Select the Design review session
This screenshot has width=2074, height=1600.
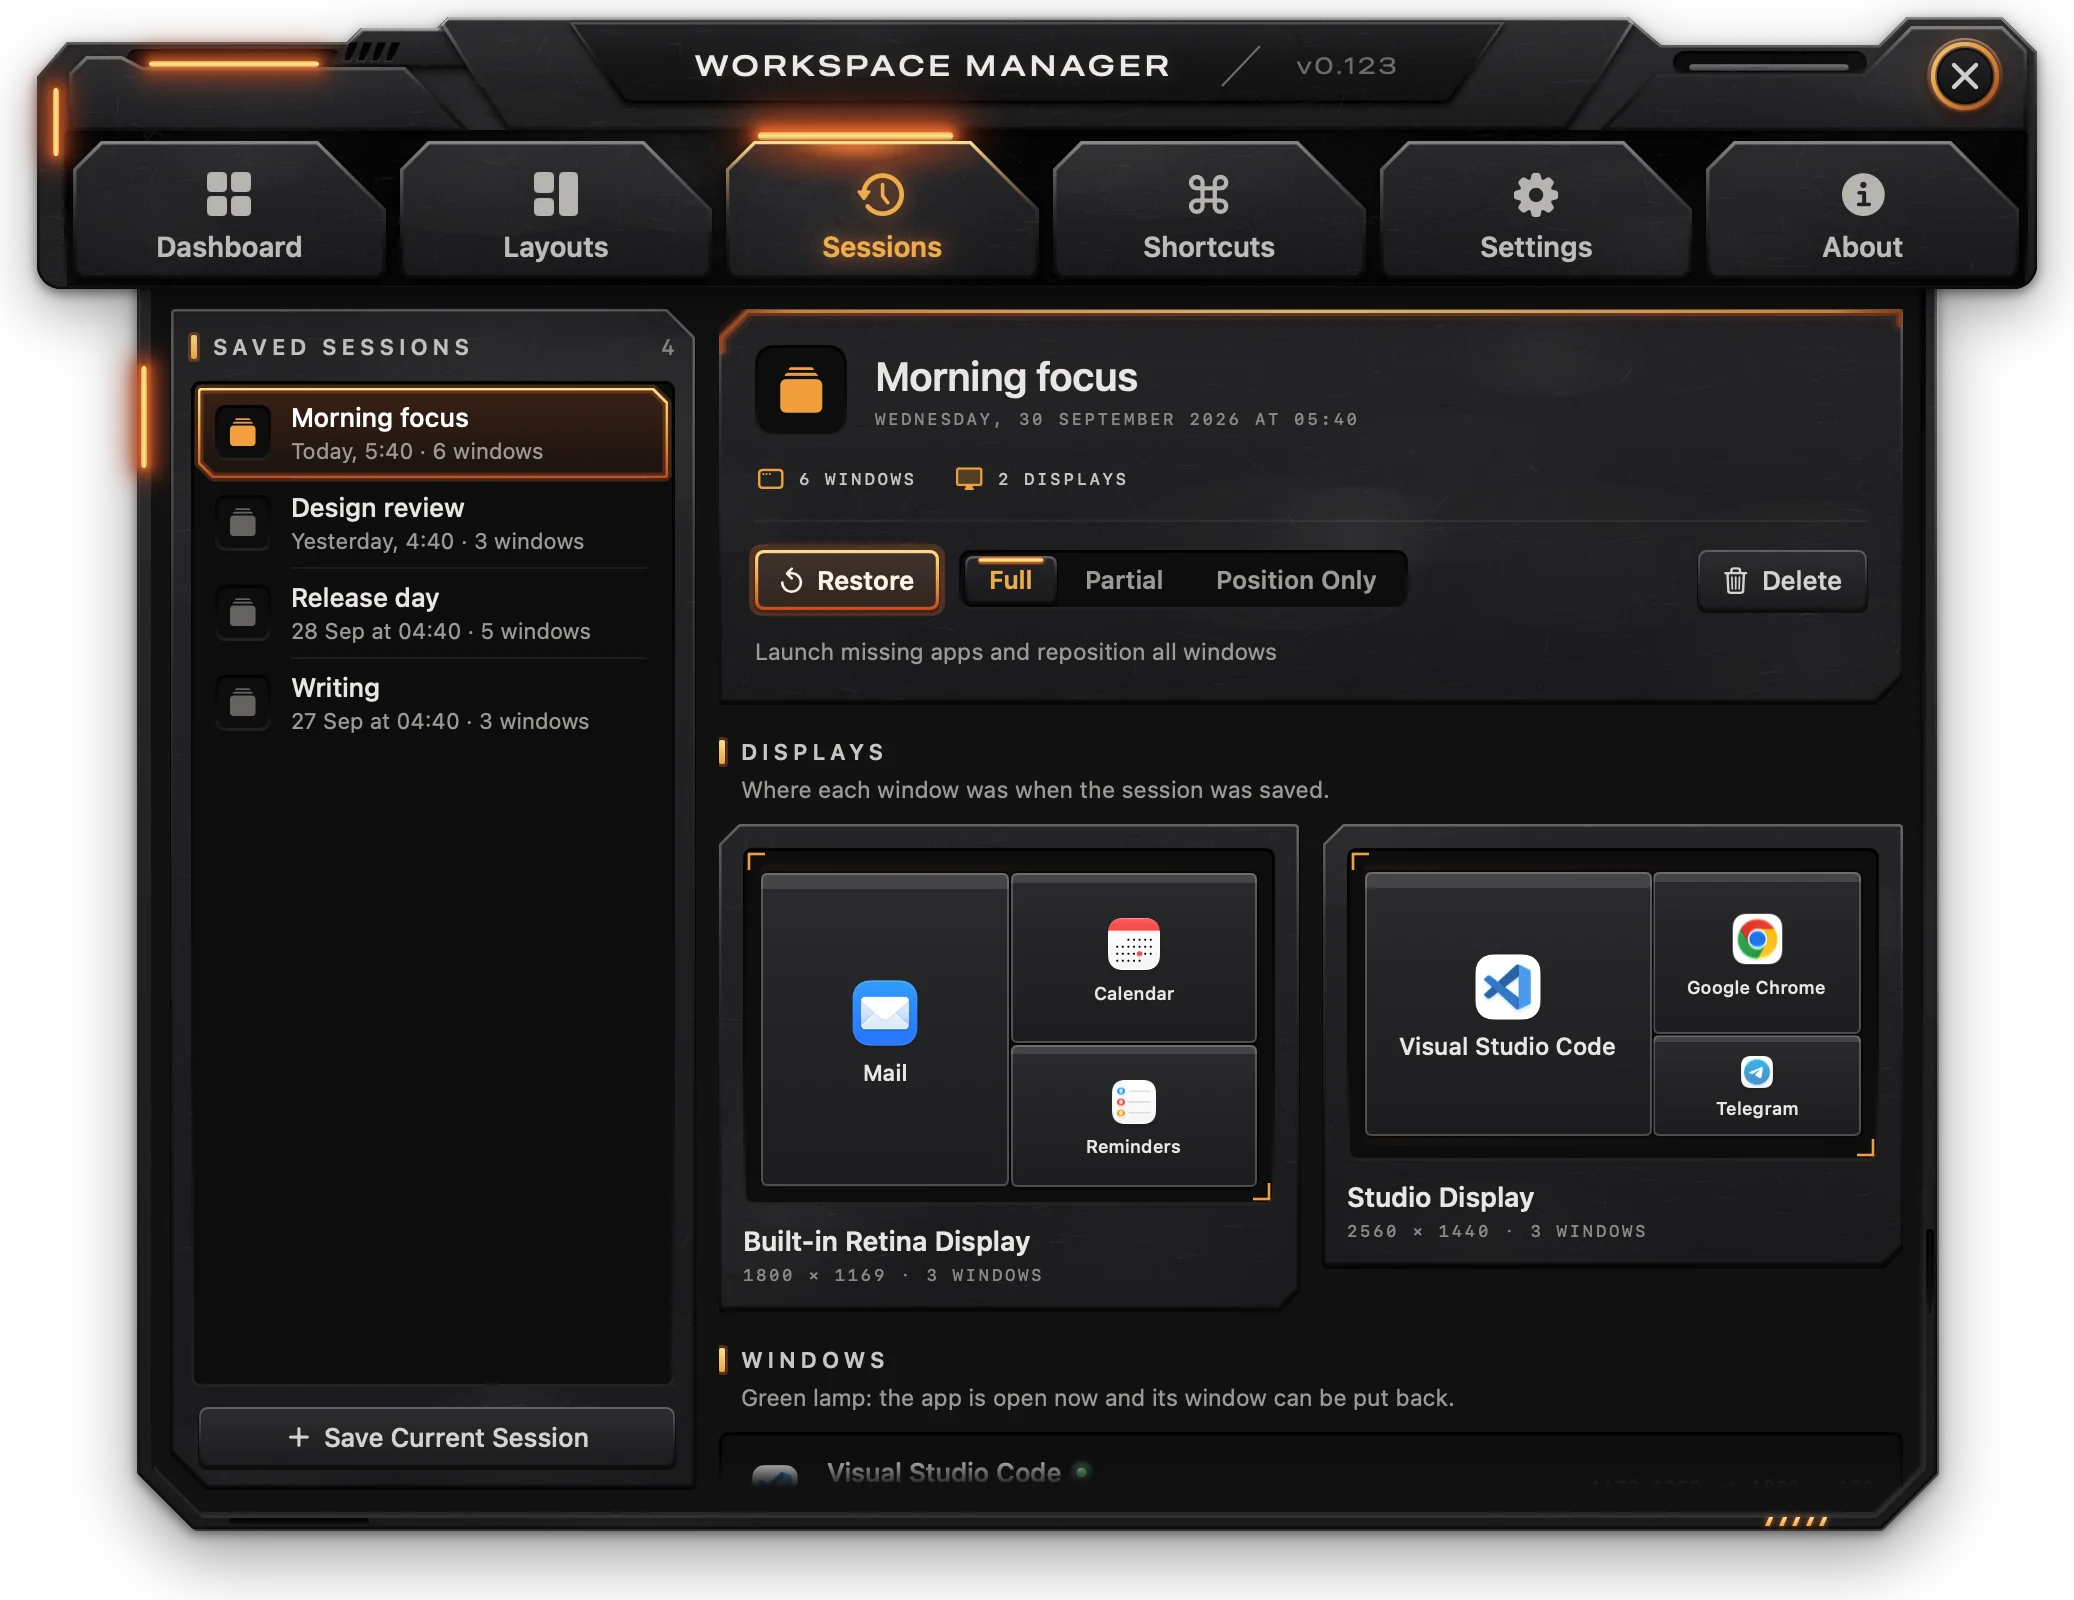tap(433, 523)
